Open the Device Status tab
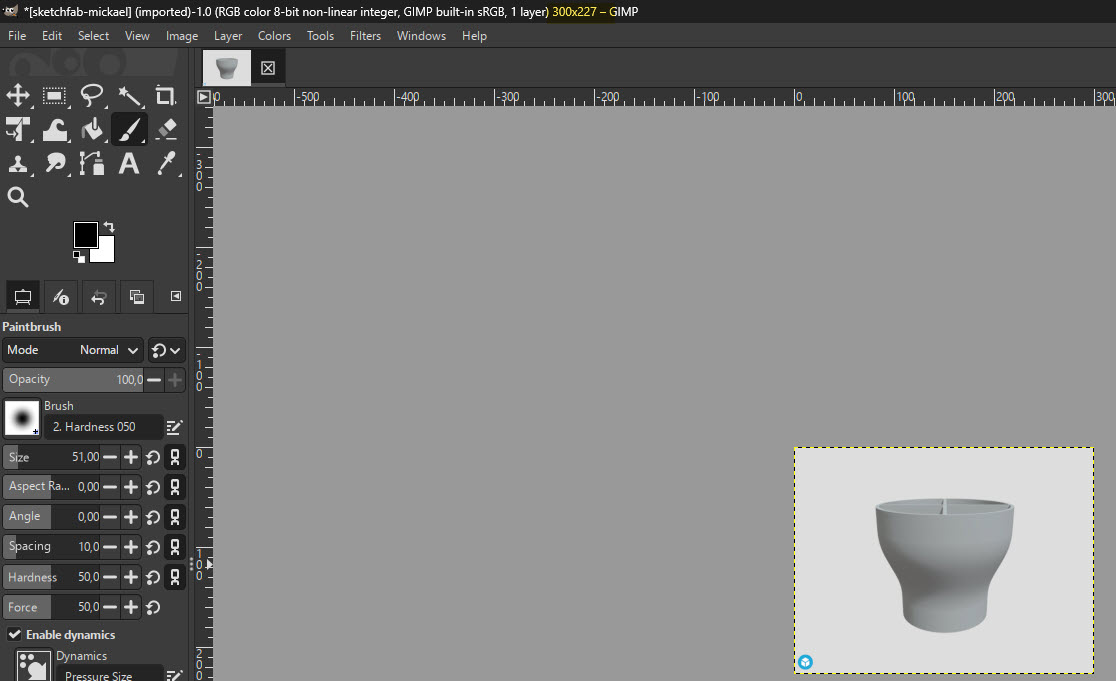Image resolution: width=1116 pixels, height=681 pixels. click(x=61, y=297)
